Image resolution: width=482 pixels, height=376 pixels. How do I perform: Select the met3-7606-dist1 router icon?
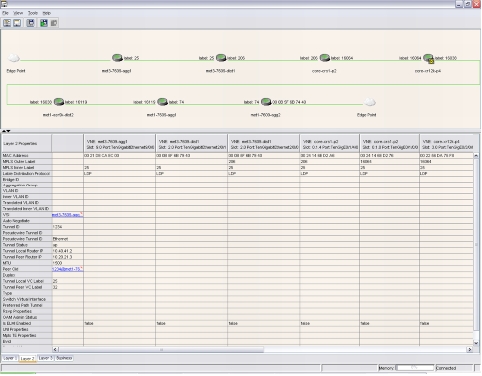click(221, 58)
